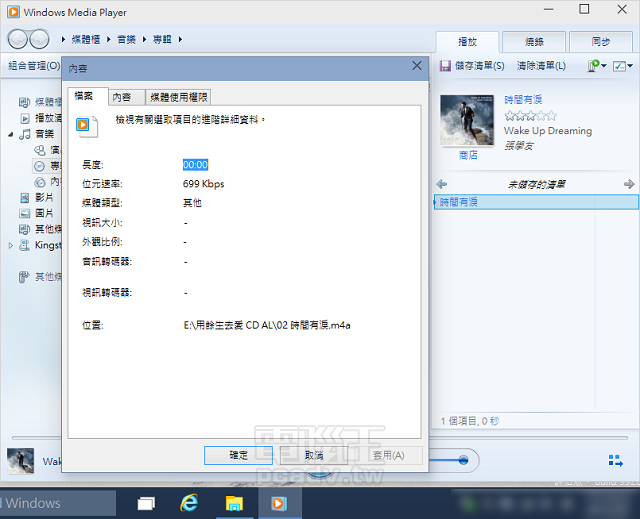
Task: Select the album disc icon in sidebar
Action: (x=39, y=166)
